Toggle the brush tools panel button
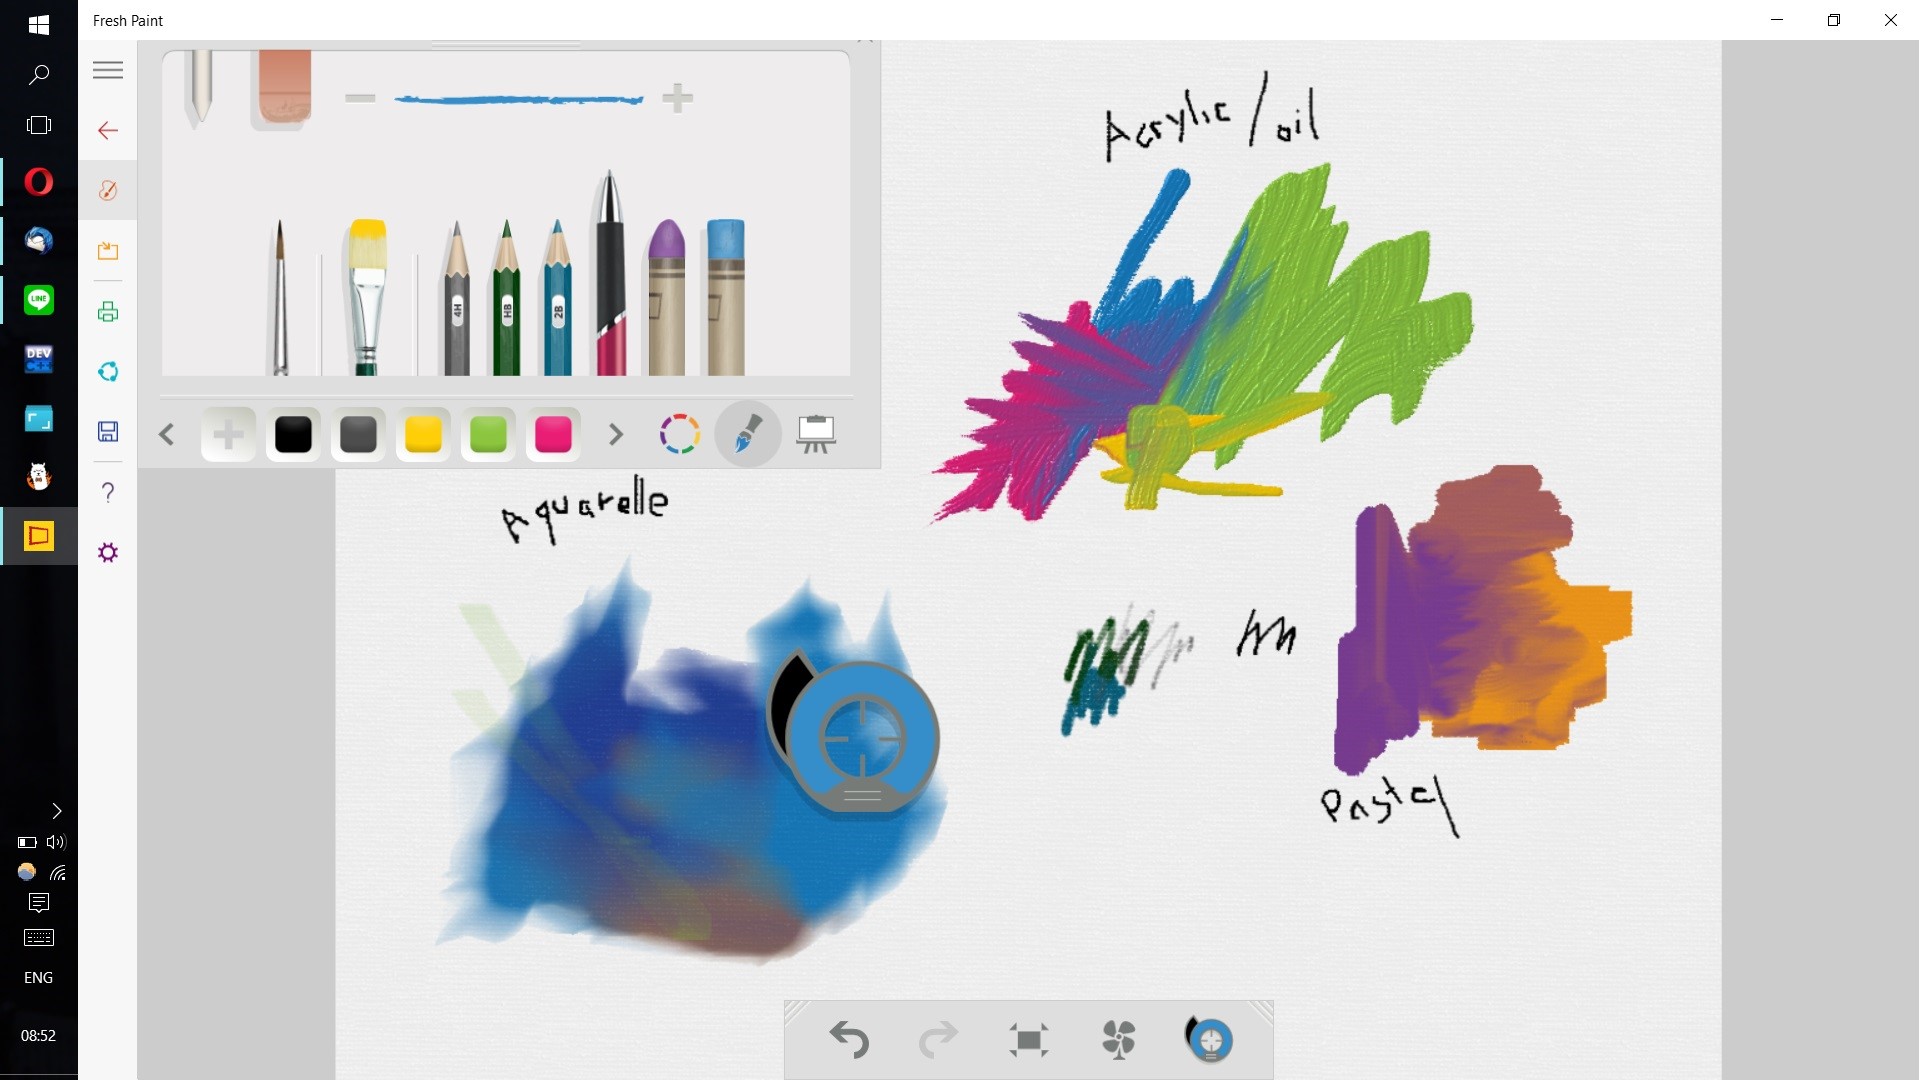 [x=748, y=434]
